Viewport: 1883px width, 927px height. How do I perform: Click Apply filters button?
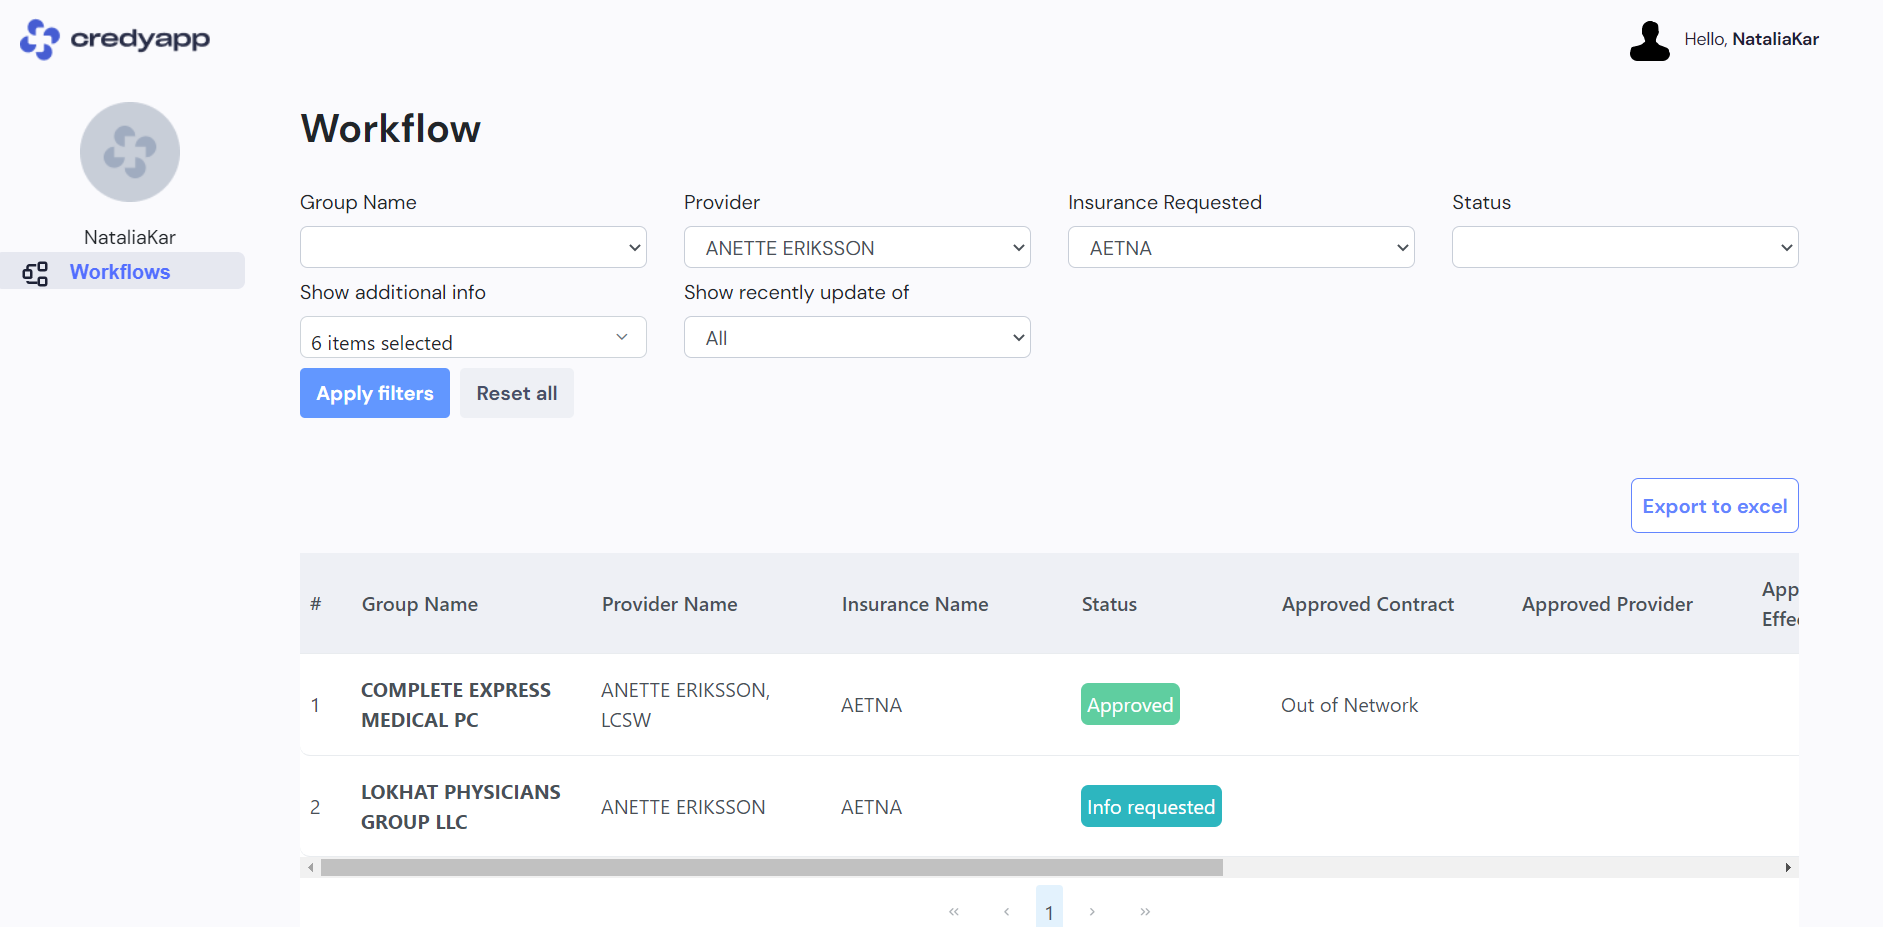coord(375,393)
